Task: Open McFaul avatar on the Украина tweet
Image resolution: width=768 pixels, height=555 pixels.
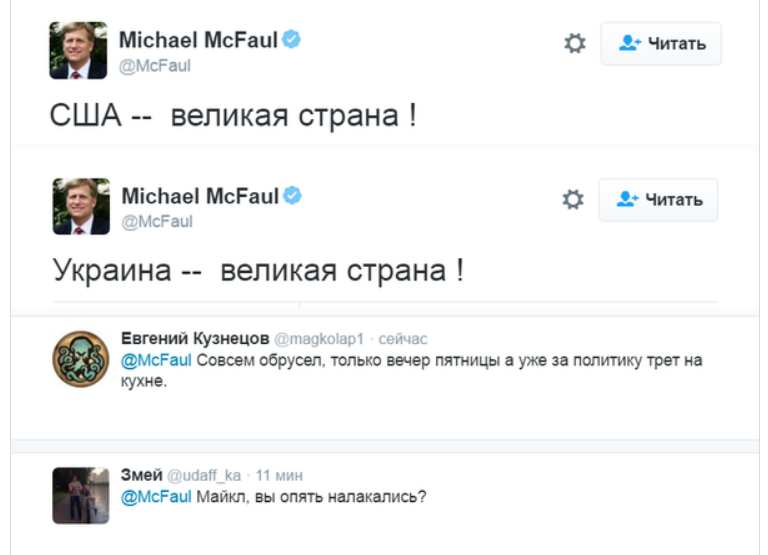Action: [79, 205]
